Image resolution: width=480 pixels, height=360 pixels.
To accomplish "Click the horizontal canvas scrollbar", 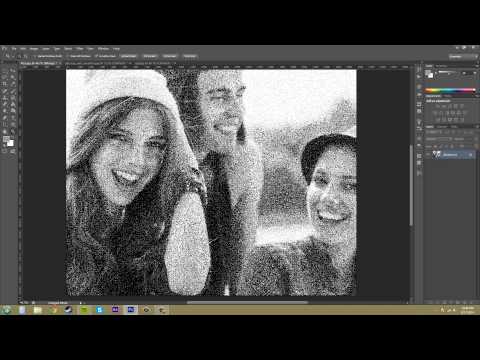I will [x=247, y=302].
